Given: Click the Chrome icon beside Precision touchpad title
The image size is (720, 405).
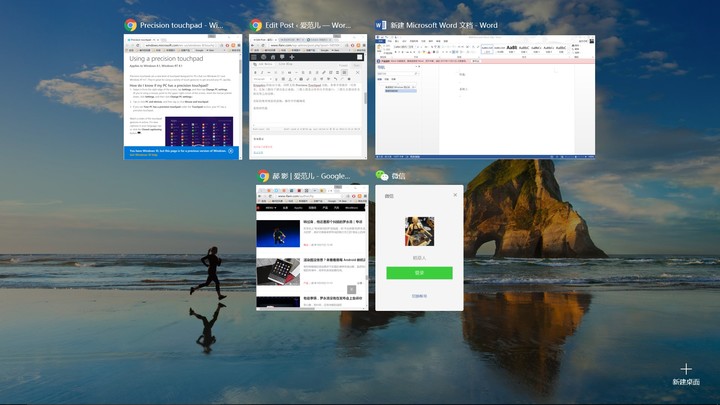Looking at the screenshot, I should [130, 25].
